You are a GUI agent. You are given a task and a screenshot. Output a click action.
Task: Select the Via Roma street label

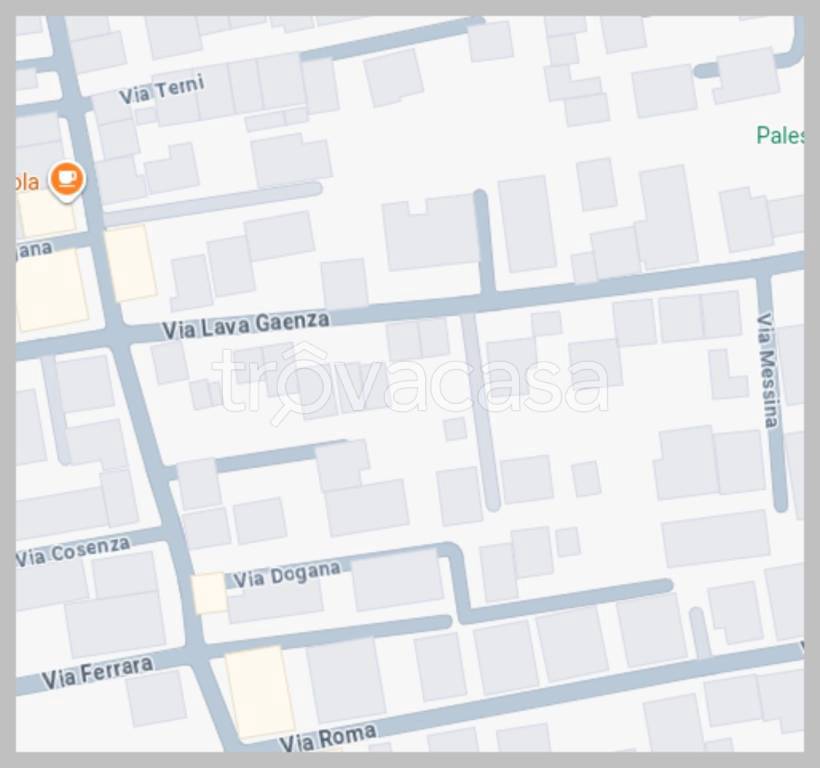(328, 738)
